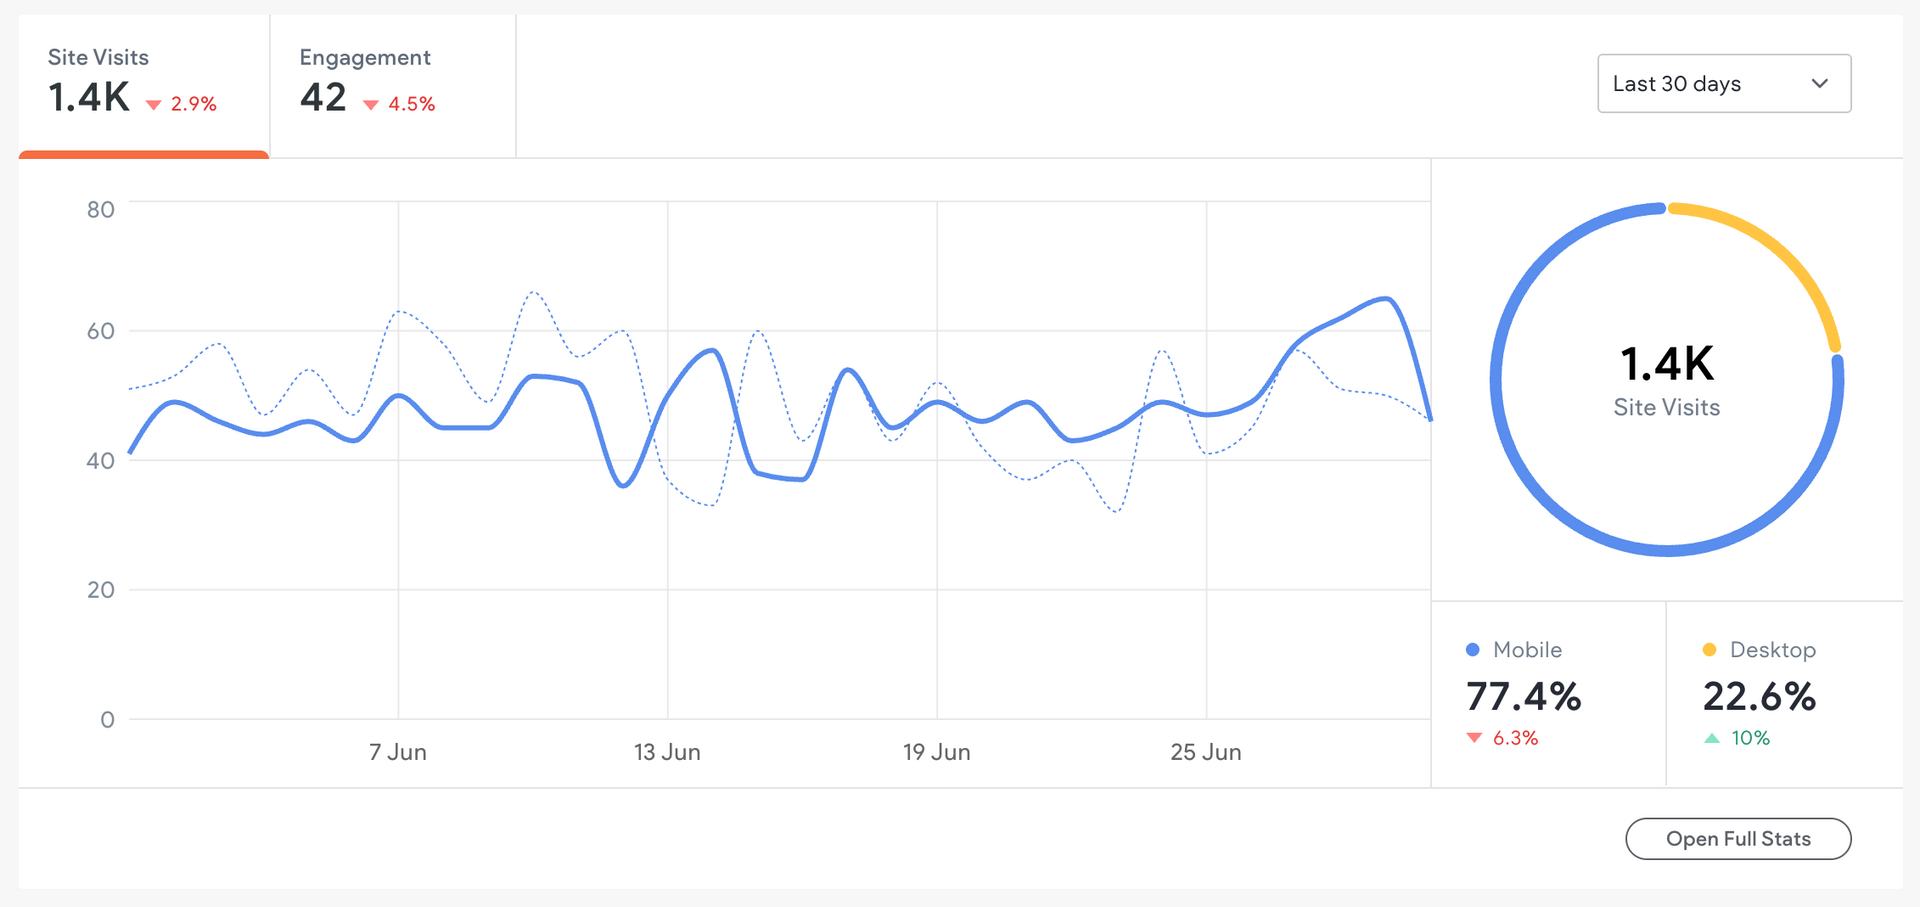The image size is (1920, 907).
Task: Click the Engagement value 42
Action: (323, 98)
